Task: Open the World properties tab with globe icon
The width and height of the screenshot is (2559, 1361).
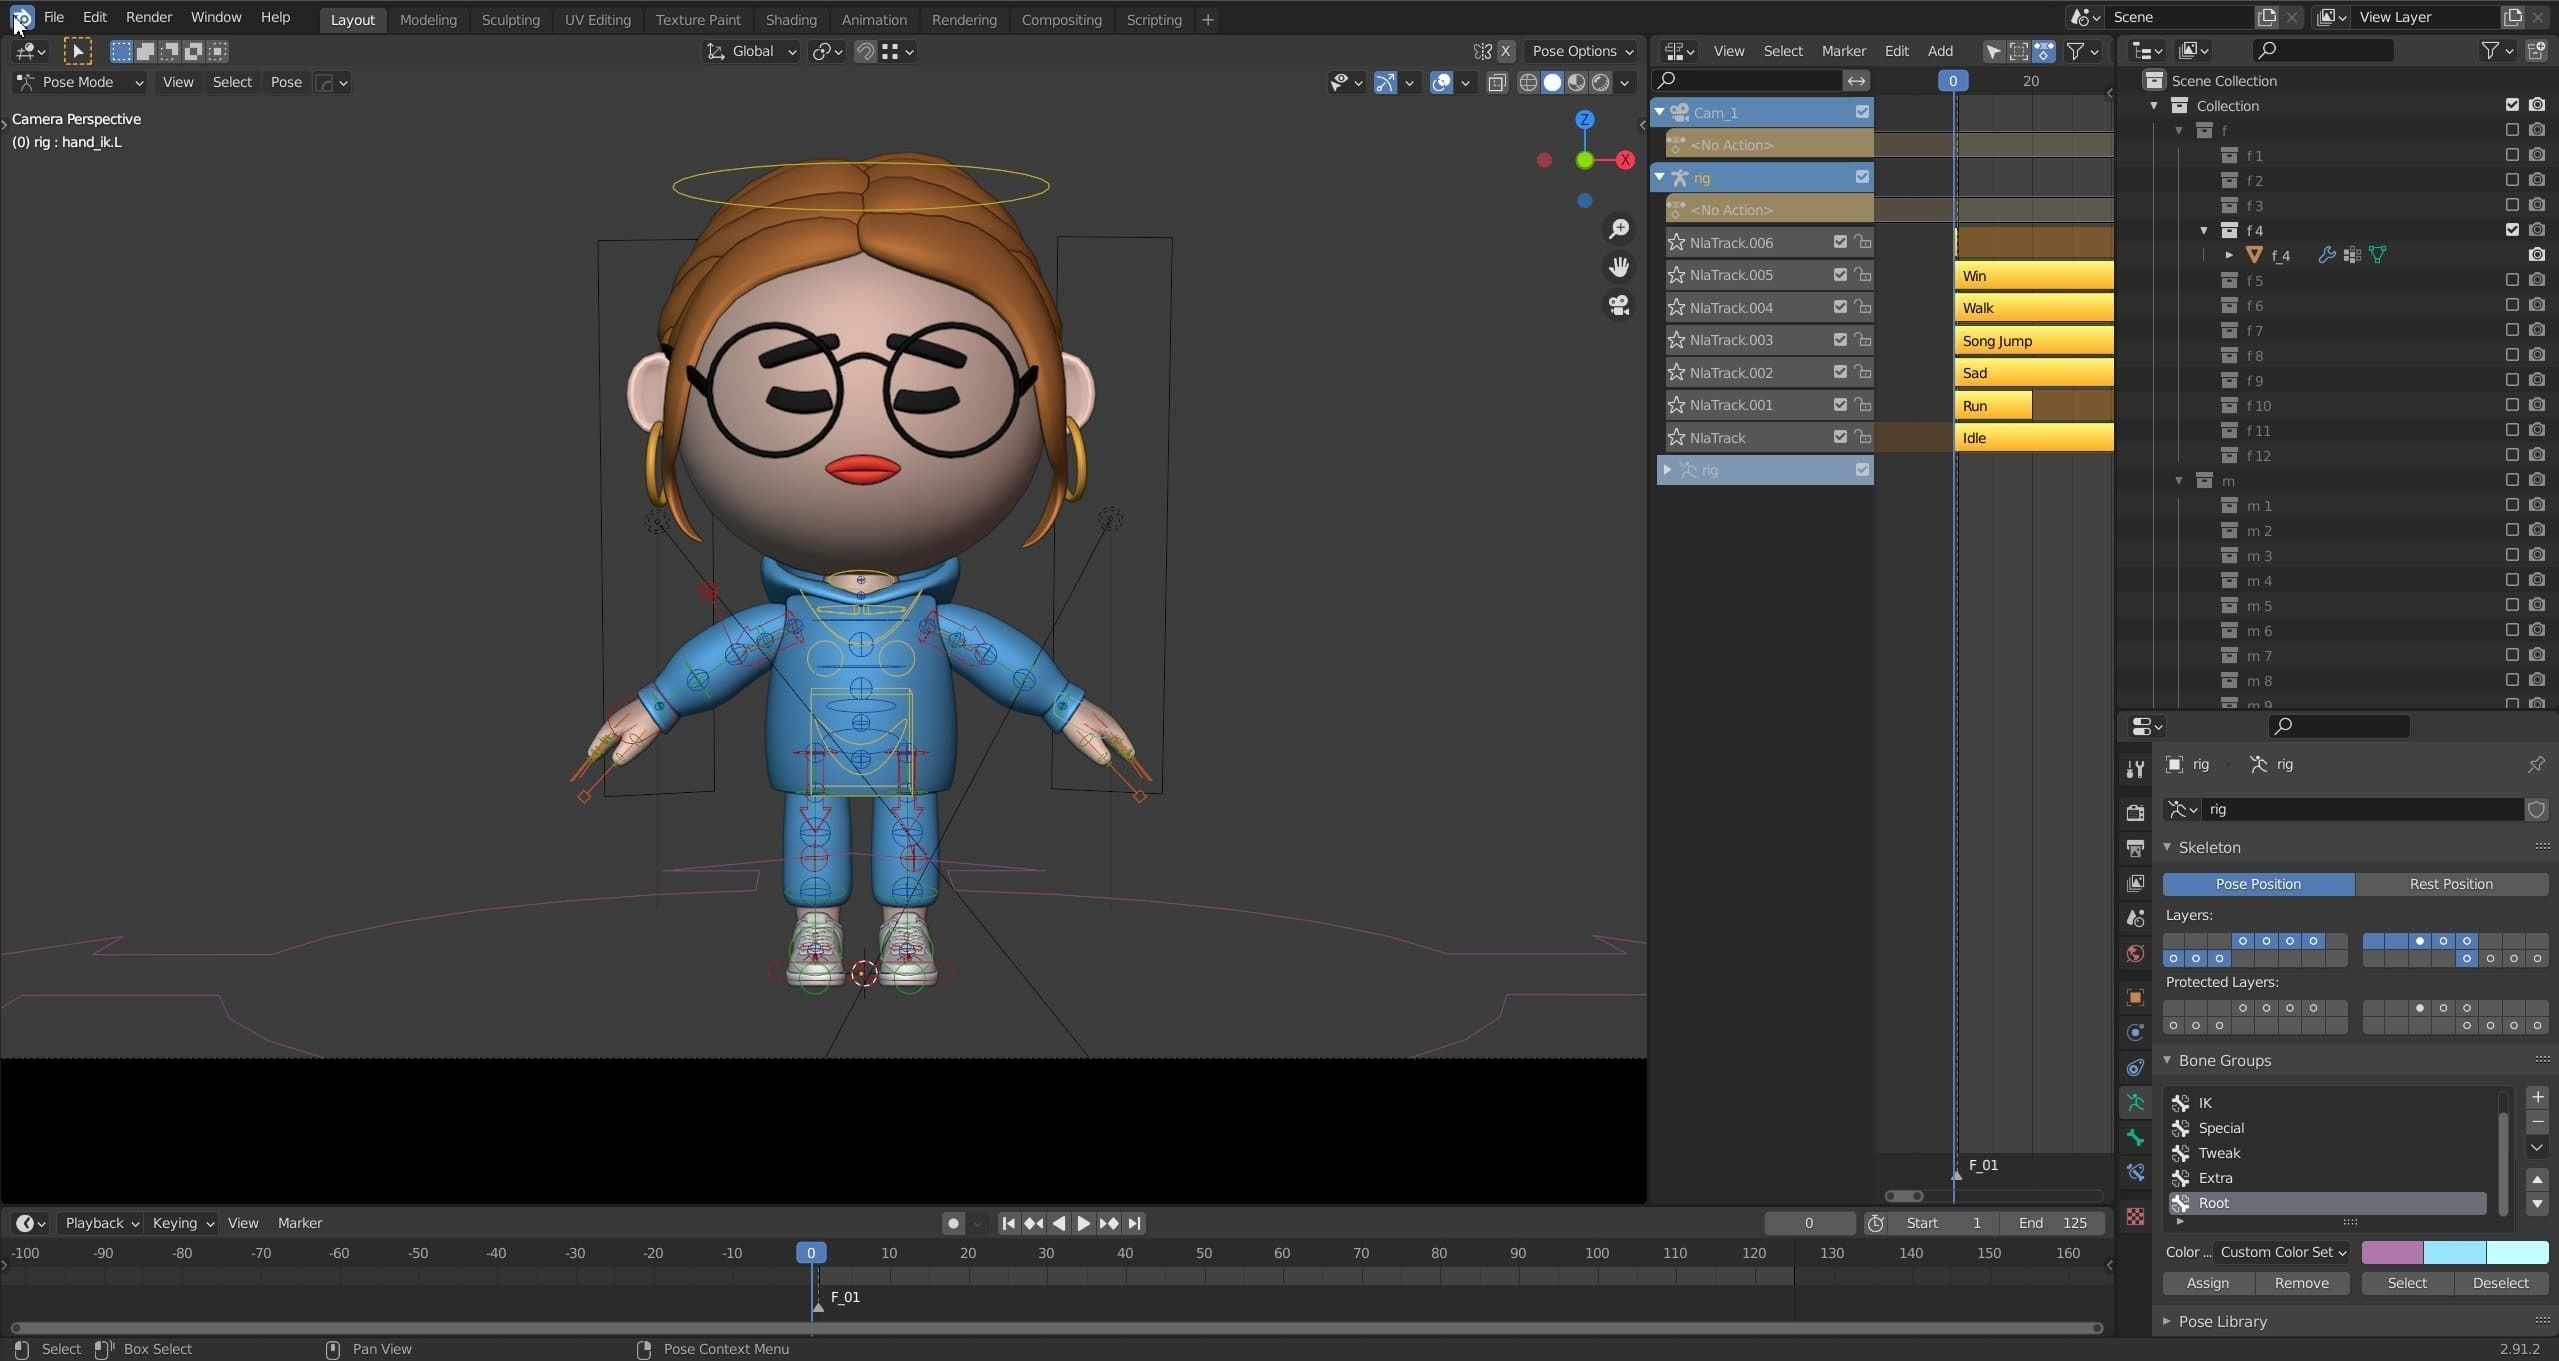Action: [2135, 953]
